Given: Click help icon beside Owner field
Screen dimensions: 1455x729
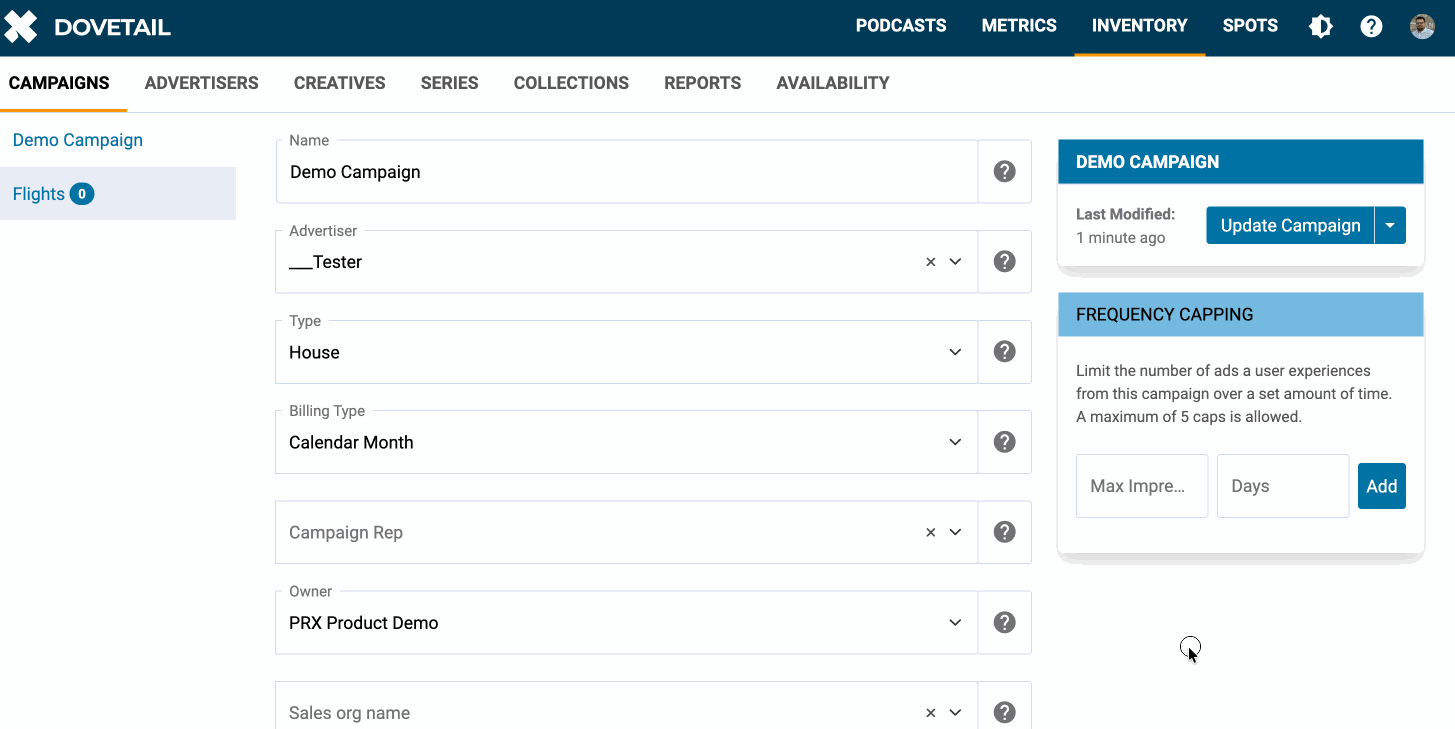Looking at the screenshot, I should click(x=1004, y=622).
